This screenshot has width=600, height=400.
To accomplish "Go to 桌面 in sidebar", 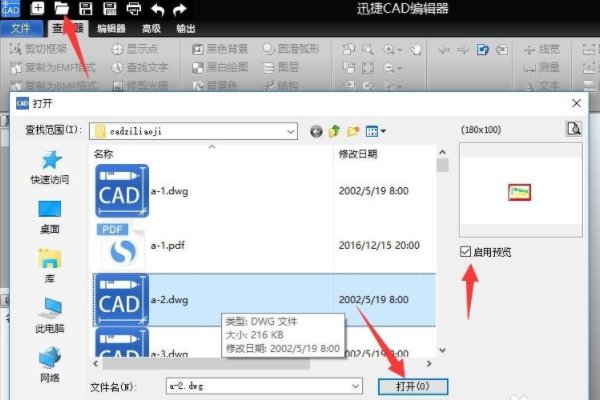I will coord(50,217).
